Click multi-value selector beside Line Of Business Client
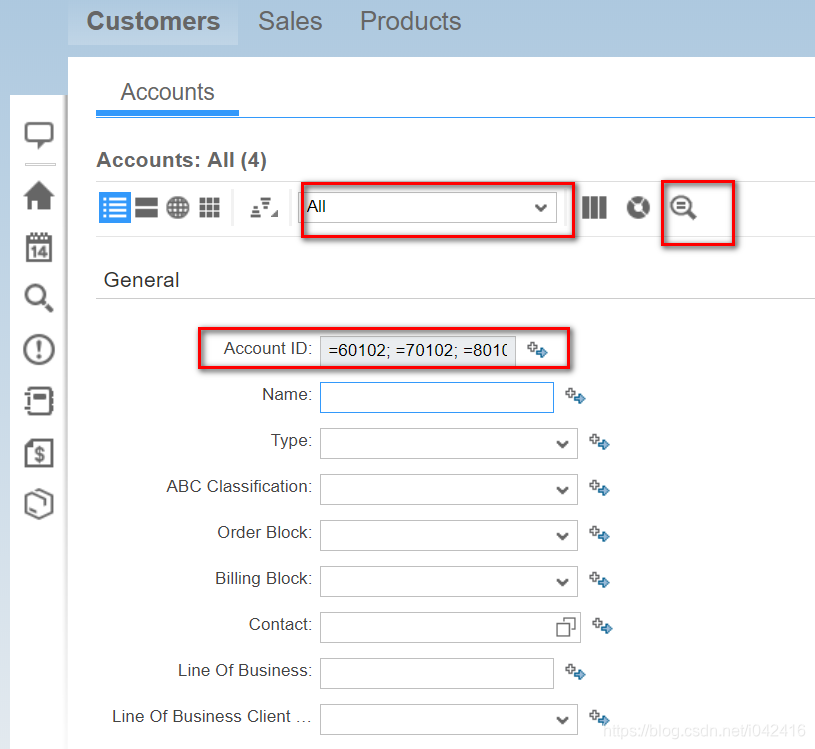The height and width of the screenshot is (749, 815). point(599,718)
